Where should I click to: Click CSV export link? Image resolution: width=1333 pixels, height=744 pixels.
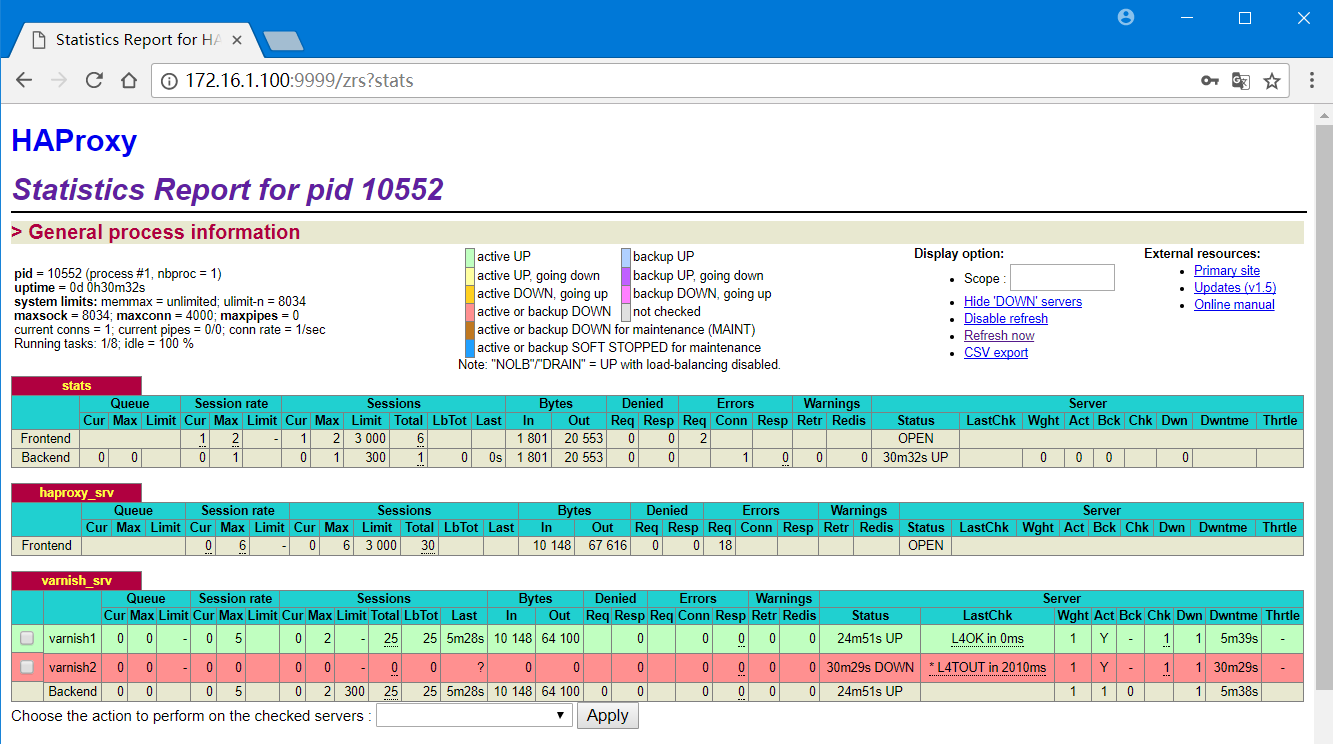point(996,352)
